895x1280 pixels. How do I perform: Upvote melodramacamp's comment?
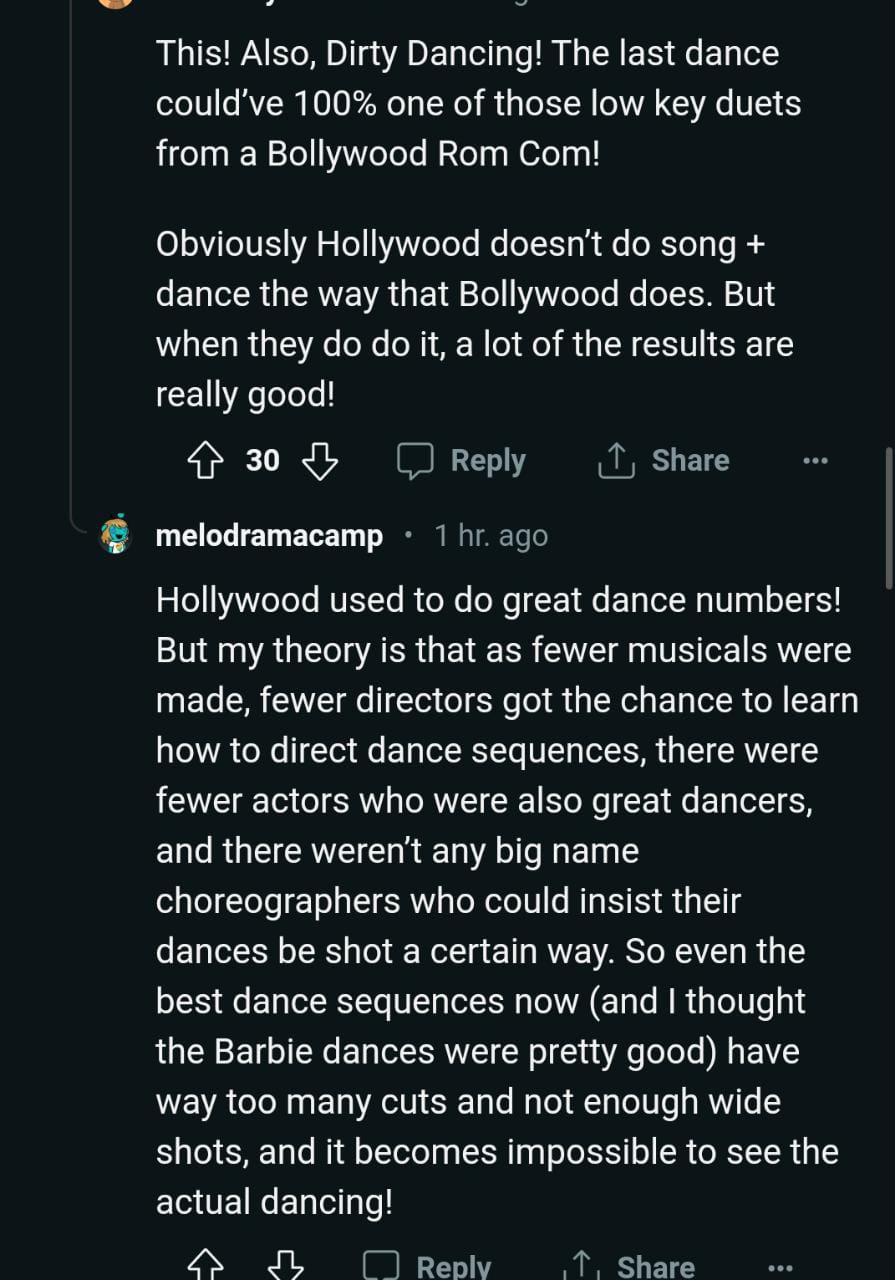tap(205, 1266)
